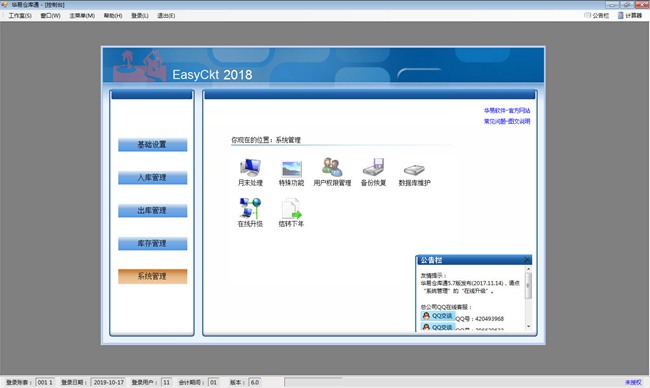Image resolution: width=650 pixels, height=388 pixels.
Task: Select the 出库管理 sidebar button
Action: tap(152, 211)
